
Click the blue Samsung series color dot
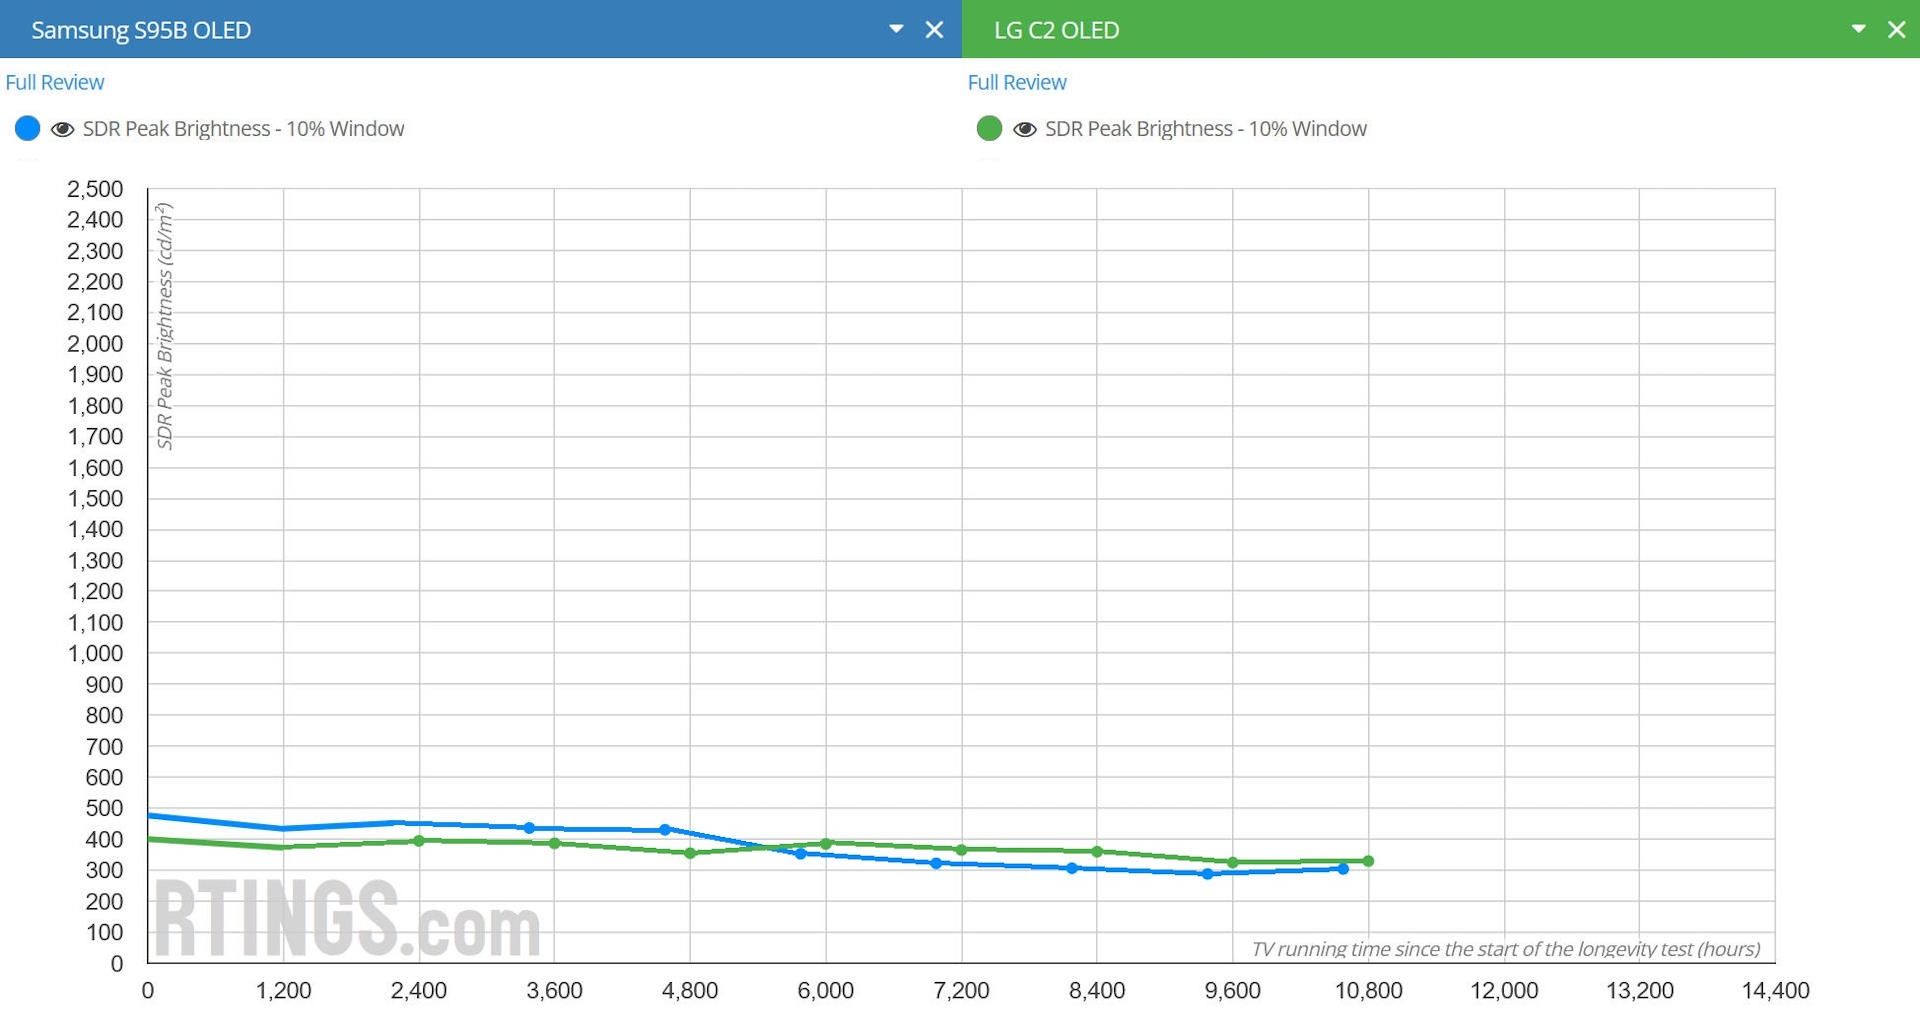(28, 128)
